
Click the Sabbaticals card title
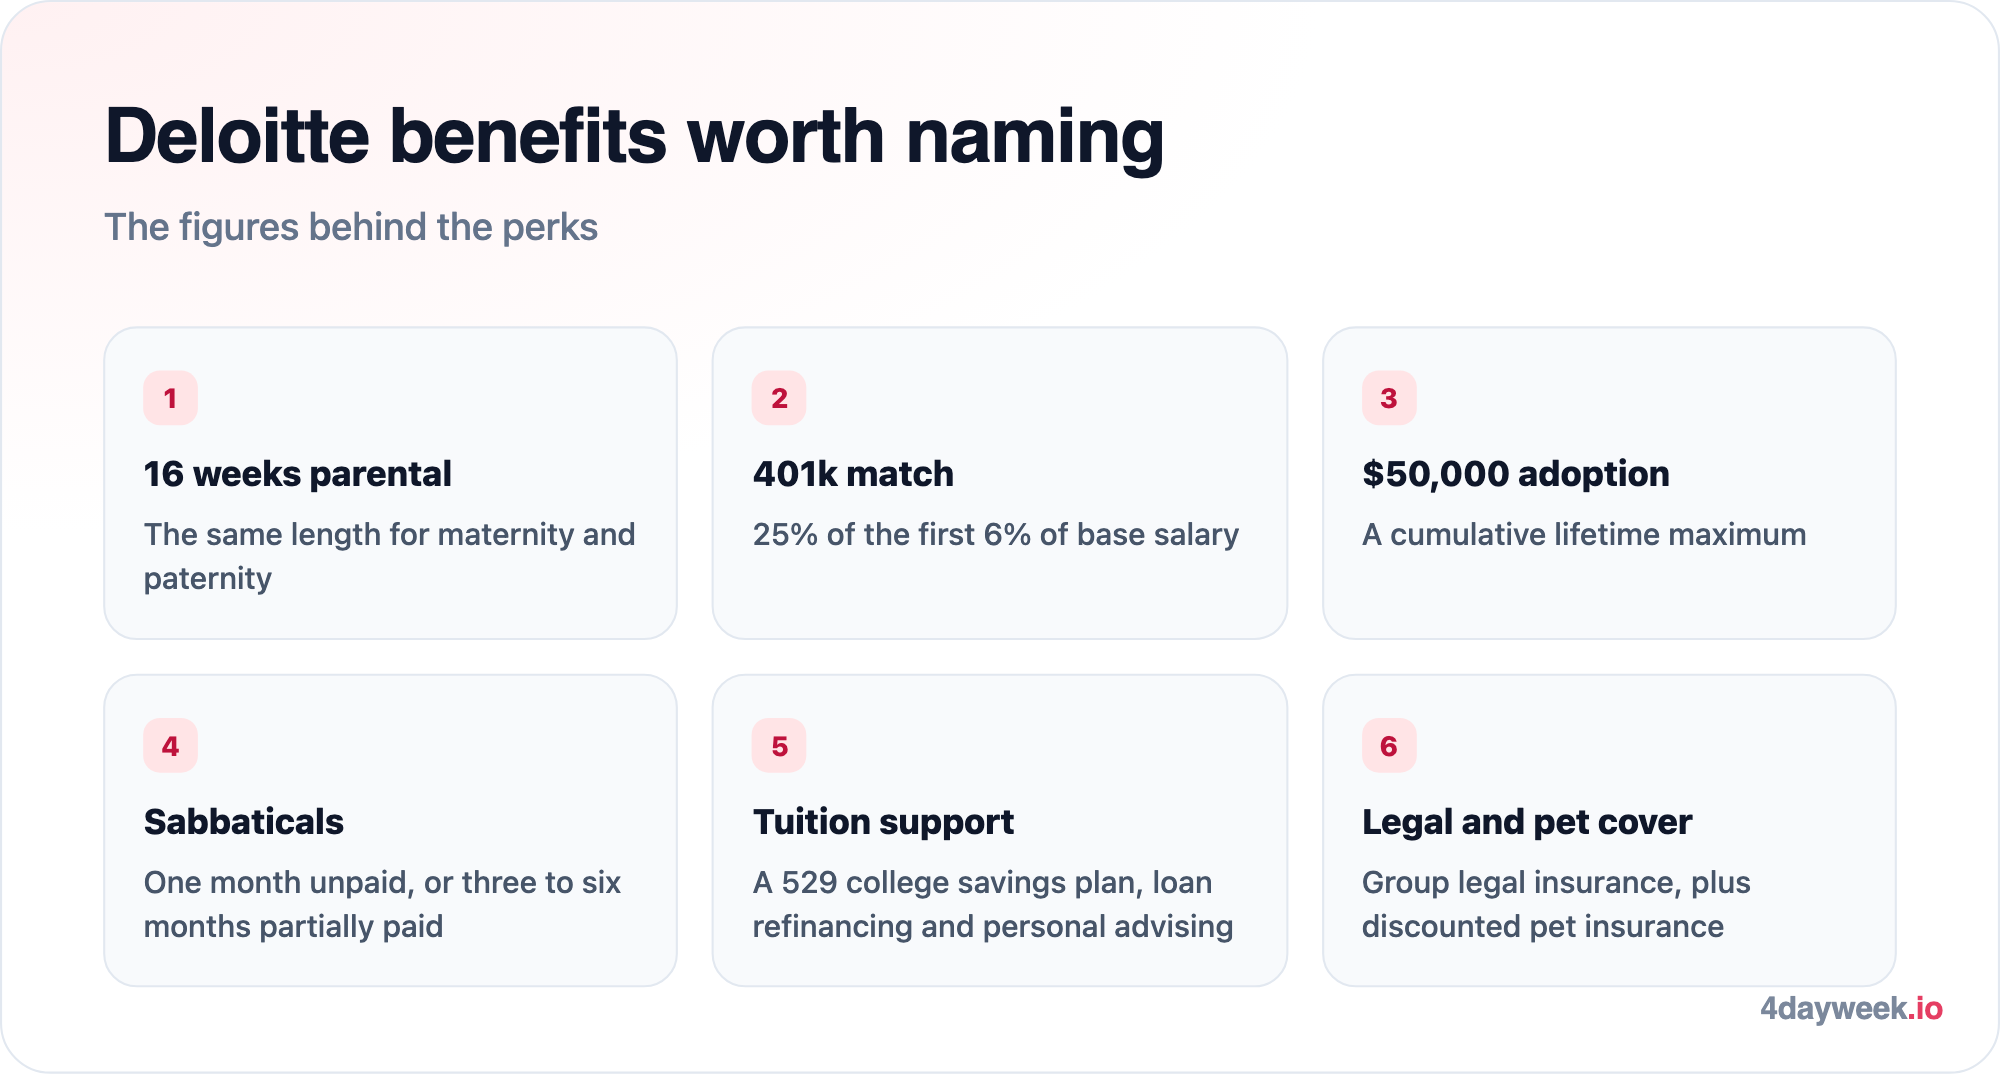pos(243,822)
